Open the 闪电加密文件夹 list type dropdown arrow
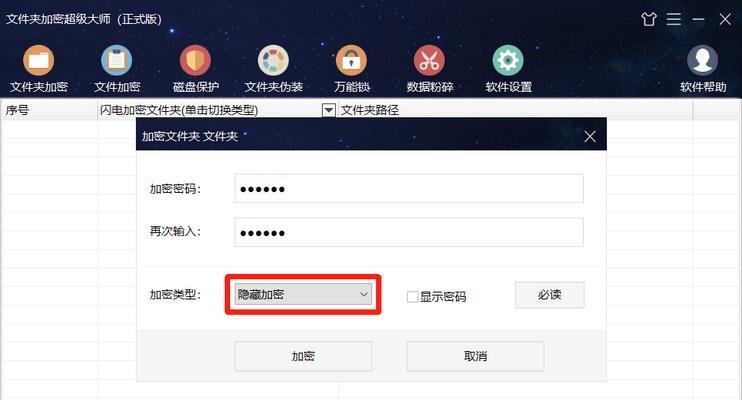 (328, 110)
